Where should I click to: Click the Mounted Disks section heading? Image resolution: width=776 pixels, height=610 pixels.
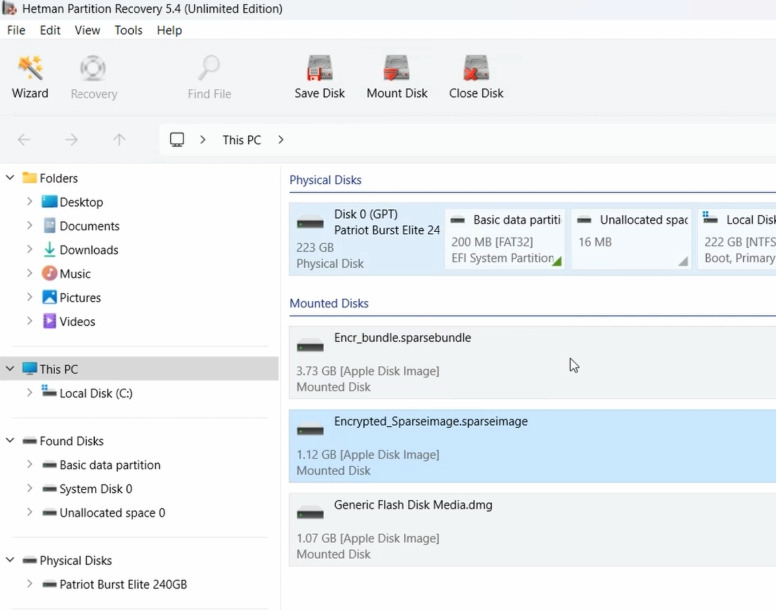pos(329,303)
